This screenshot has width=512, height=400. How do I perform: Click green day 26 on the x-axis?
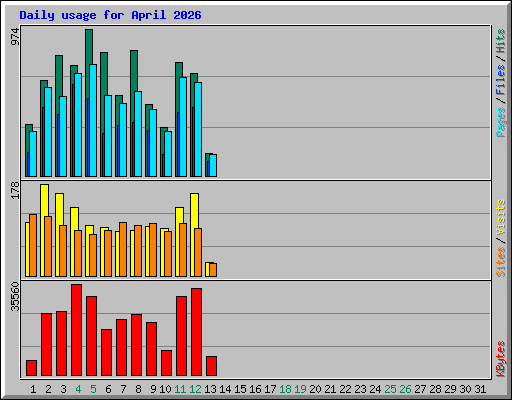point(405,389)
